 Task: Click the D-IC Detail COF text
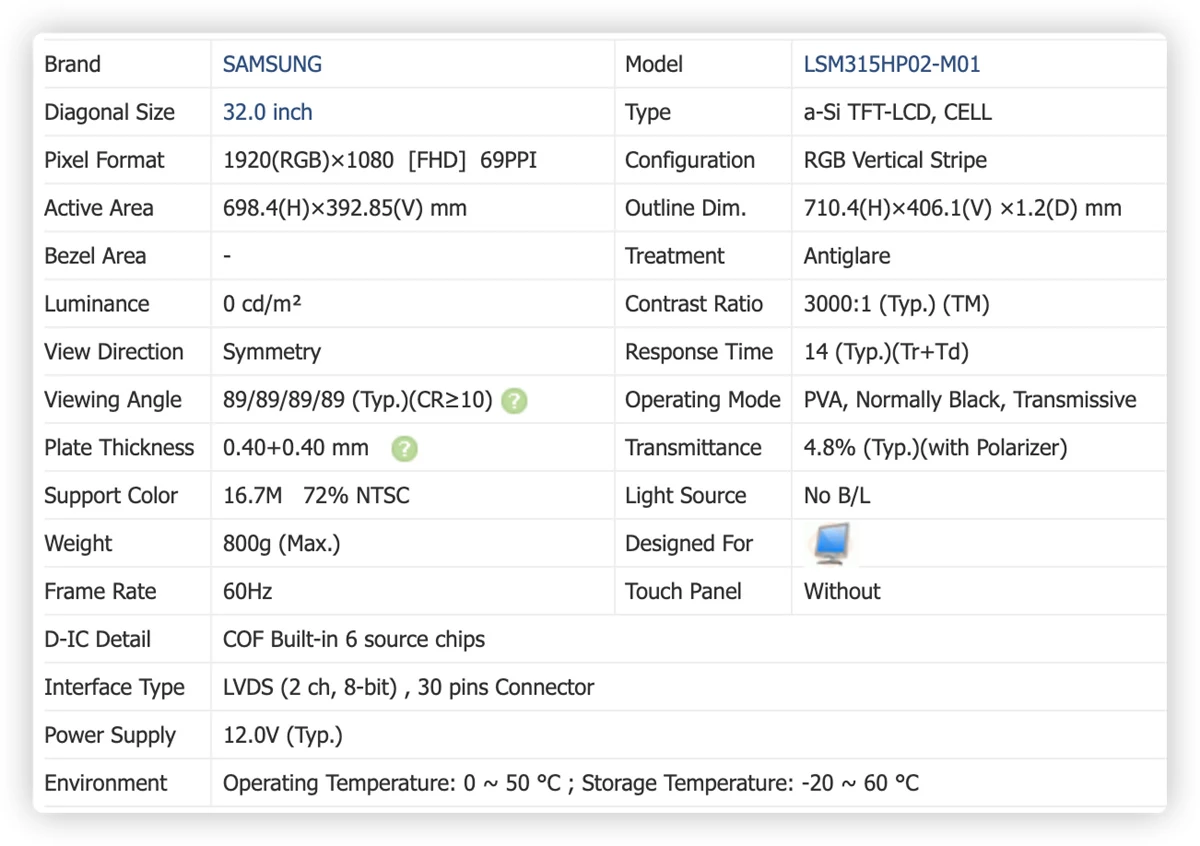point(354,640)
